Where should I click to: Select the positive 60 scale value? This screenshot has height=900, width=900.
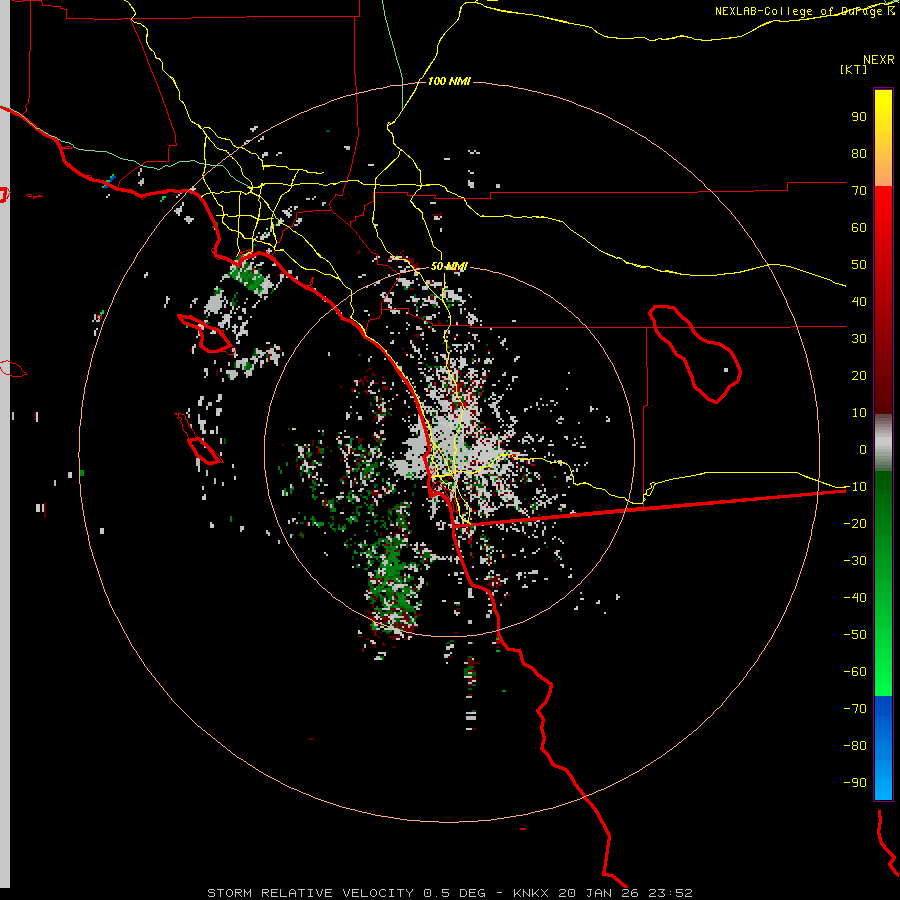[x=859, y=228]
